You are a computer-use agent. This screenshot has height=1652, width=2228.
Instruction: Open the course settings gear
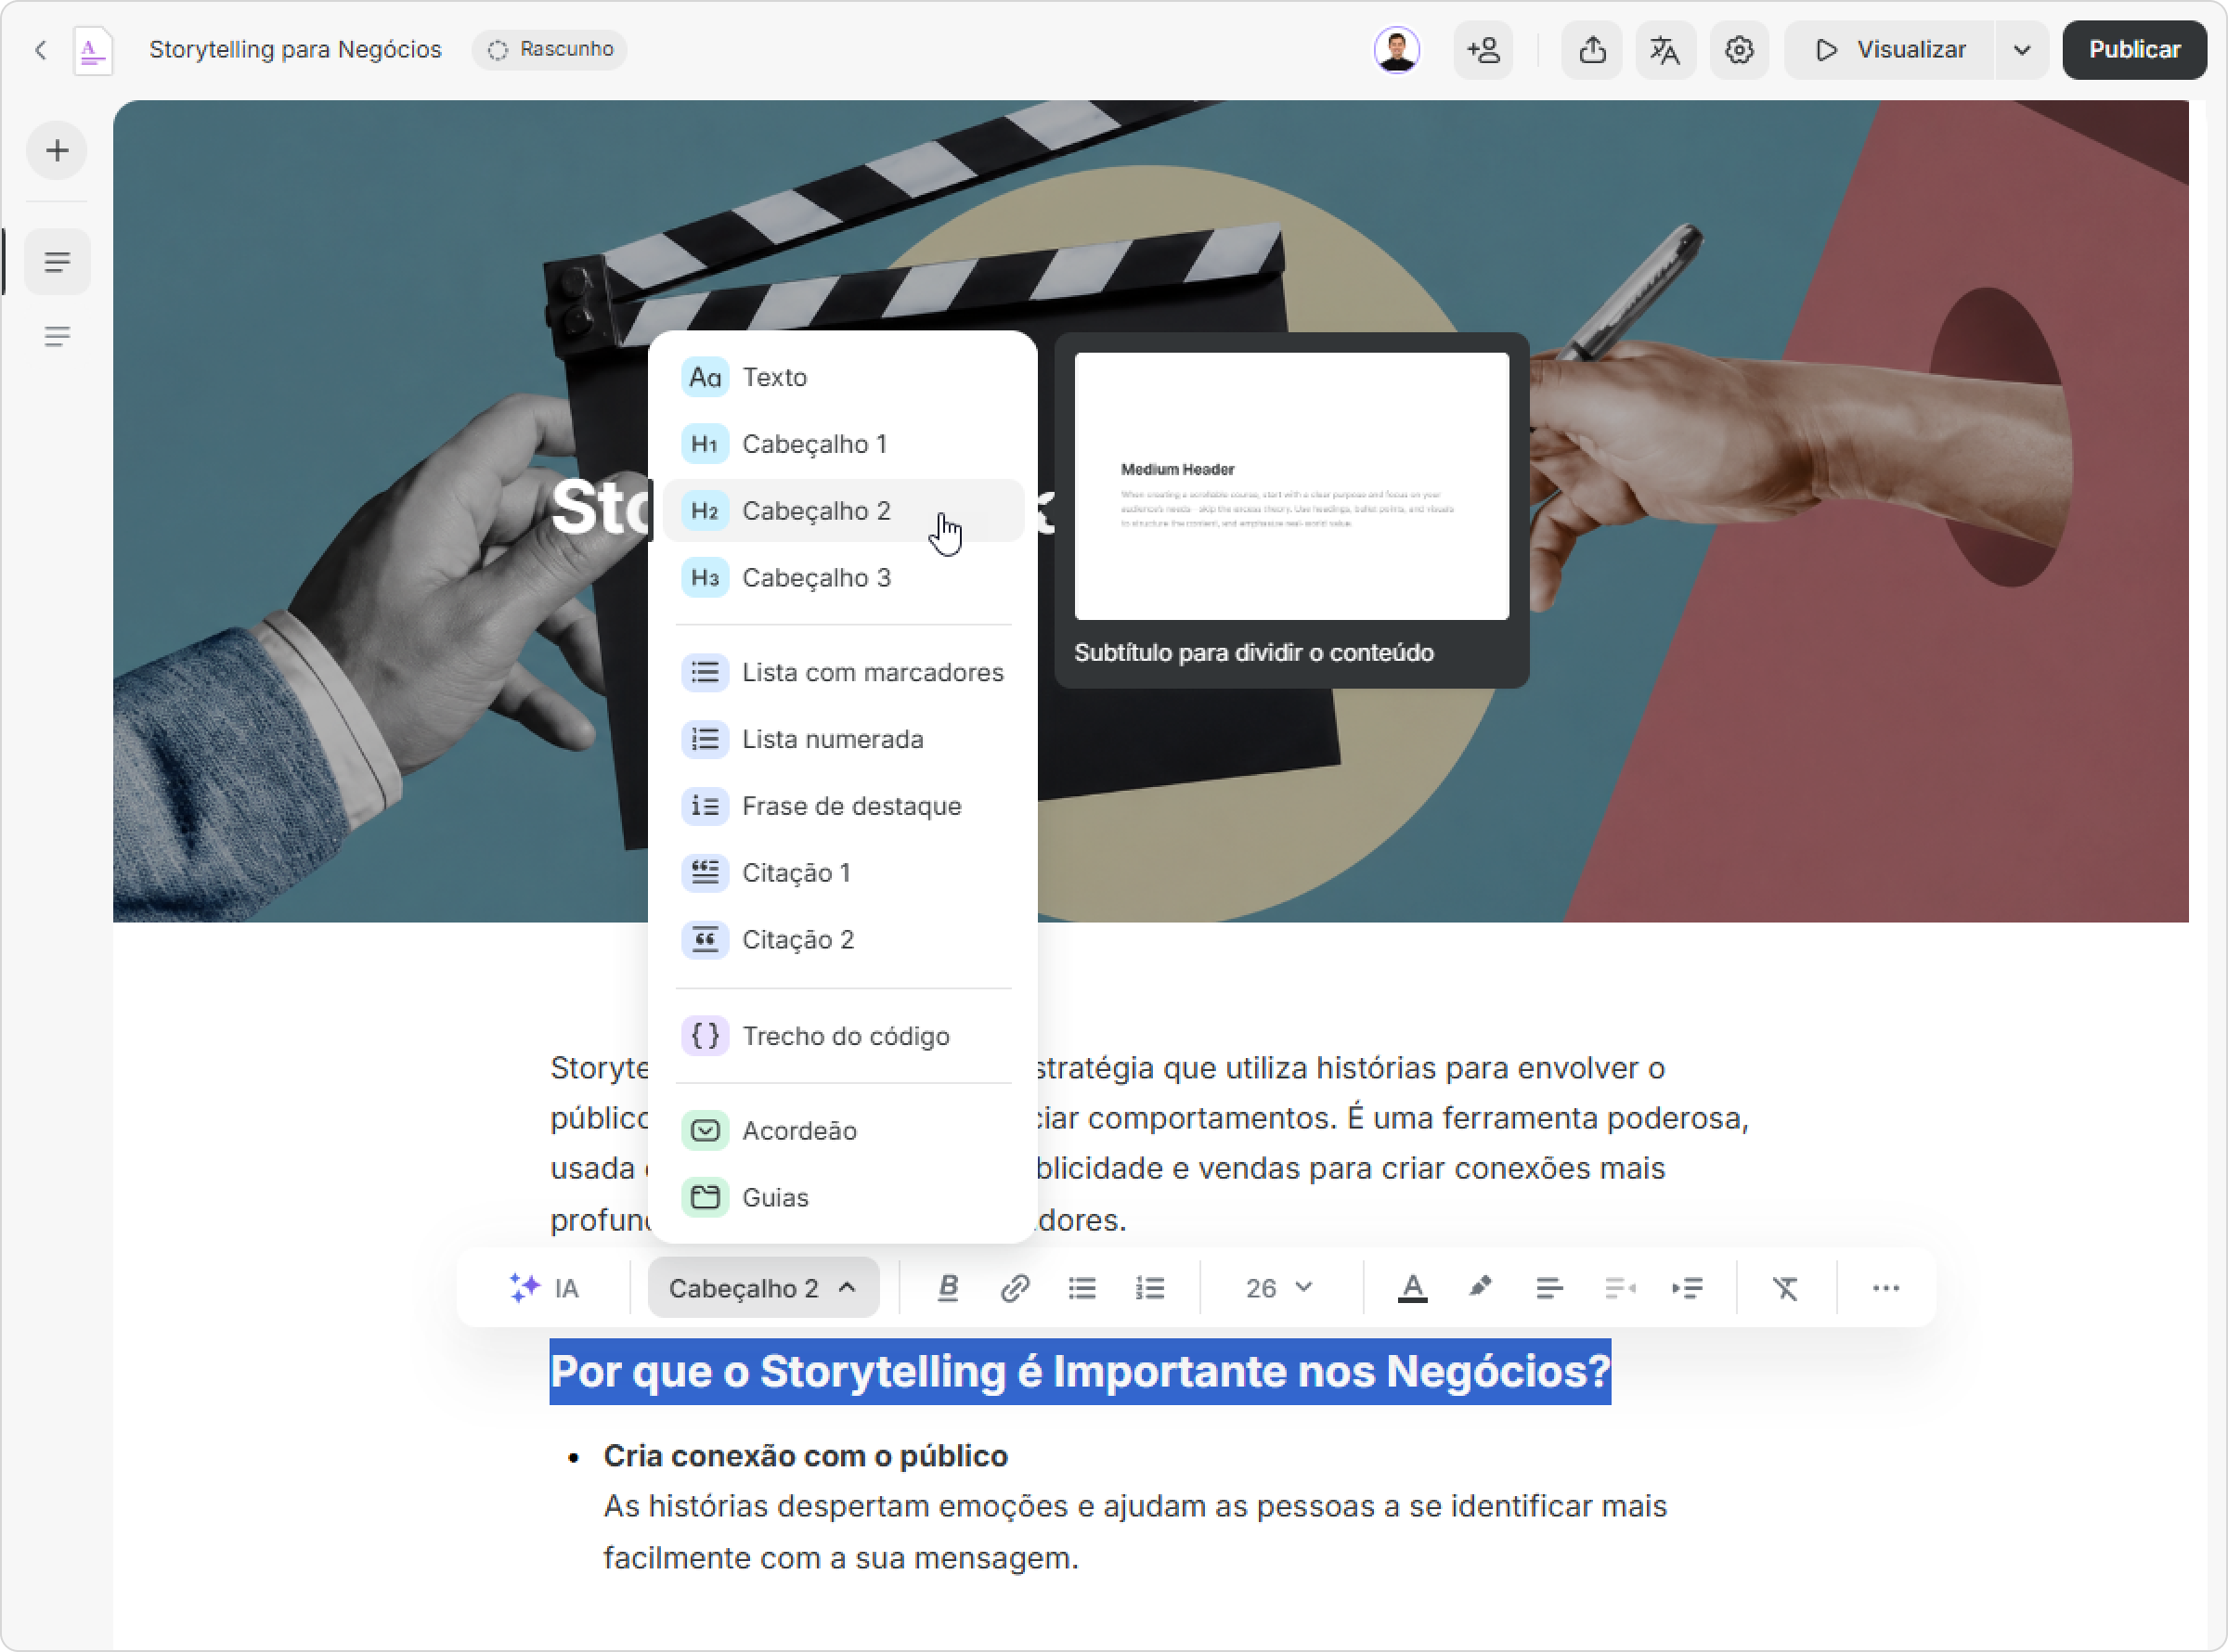pos(1739,50)
